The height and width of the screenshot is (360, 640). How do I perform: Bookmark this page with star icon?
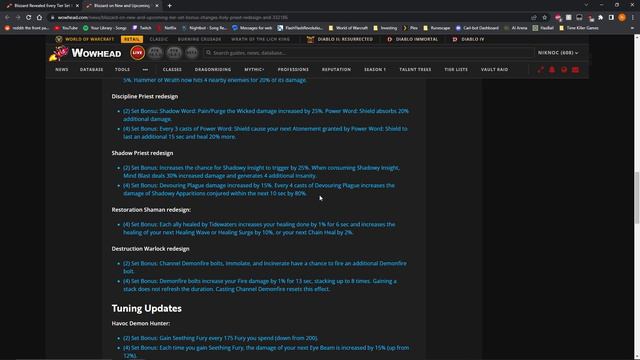(544, 18)
